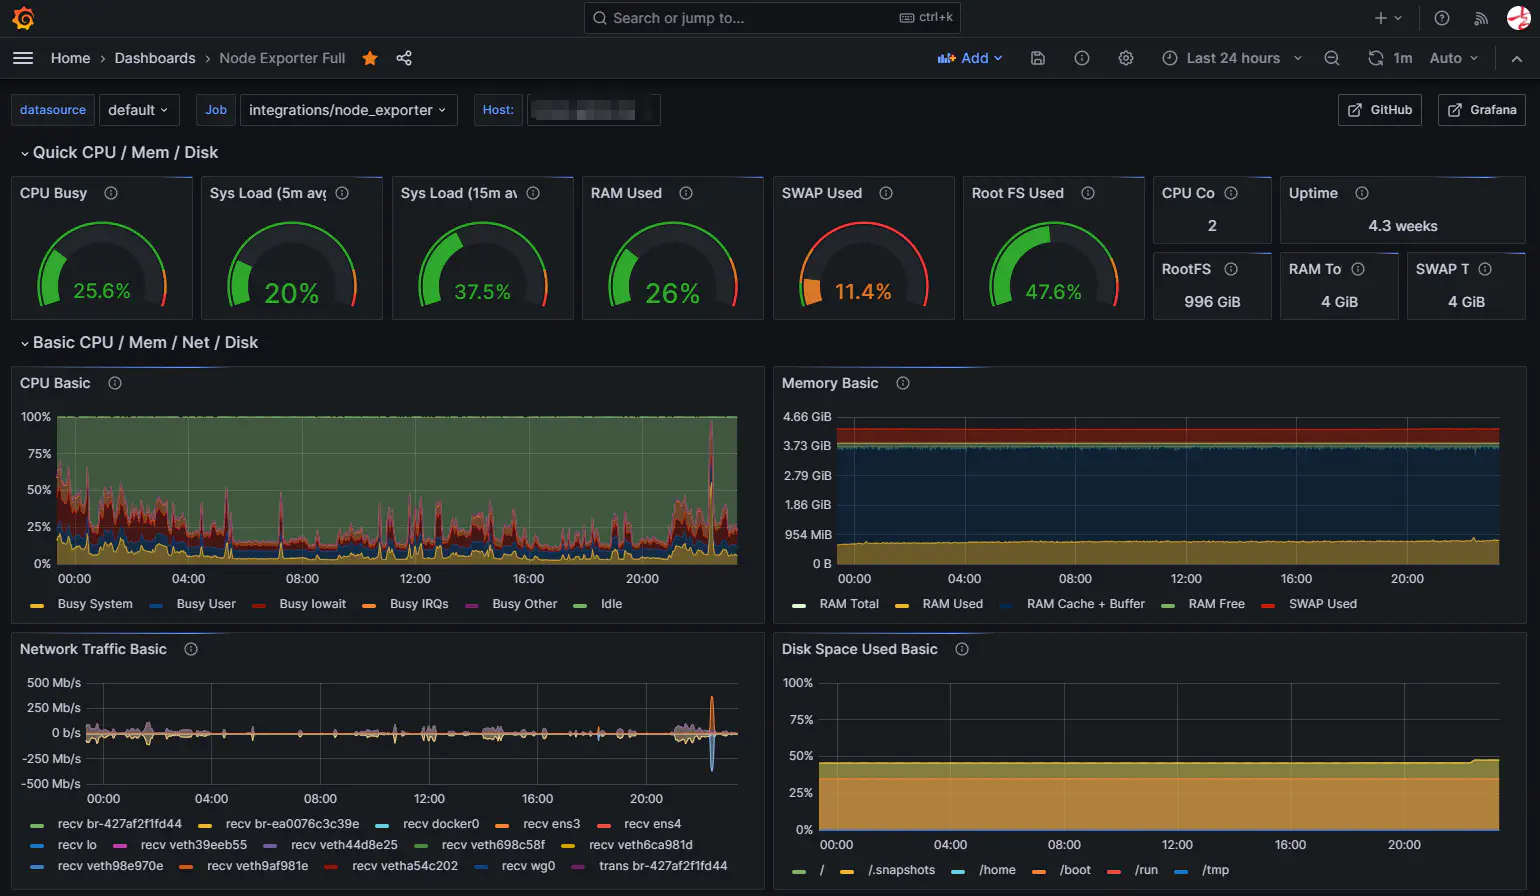Click the Search or jump to field
This screenshot has width=1540, height=896.
772,17
